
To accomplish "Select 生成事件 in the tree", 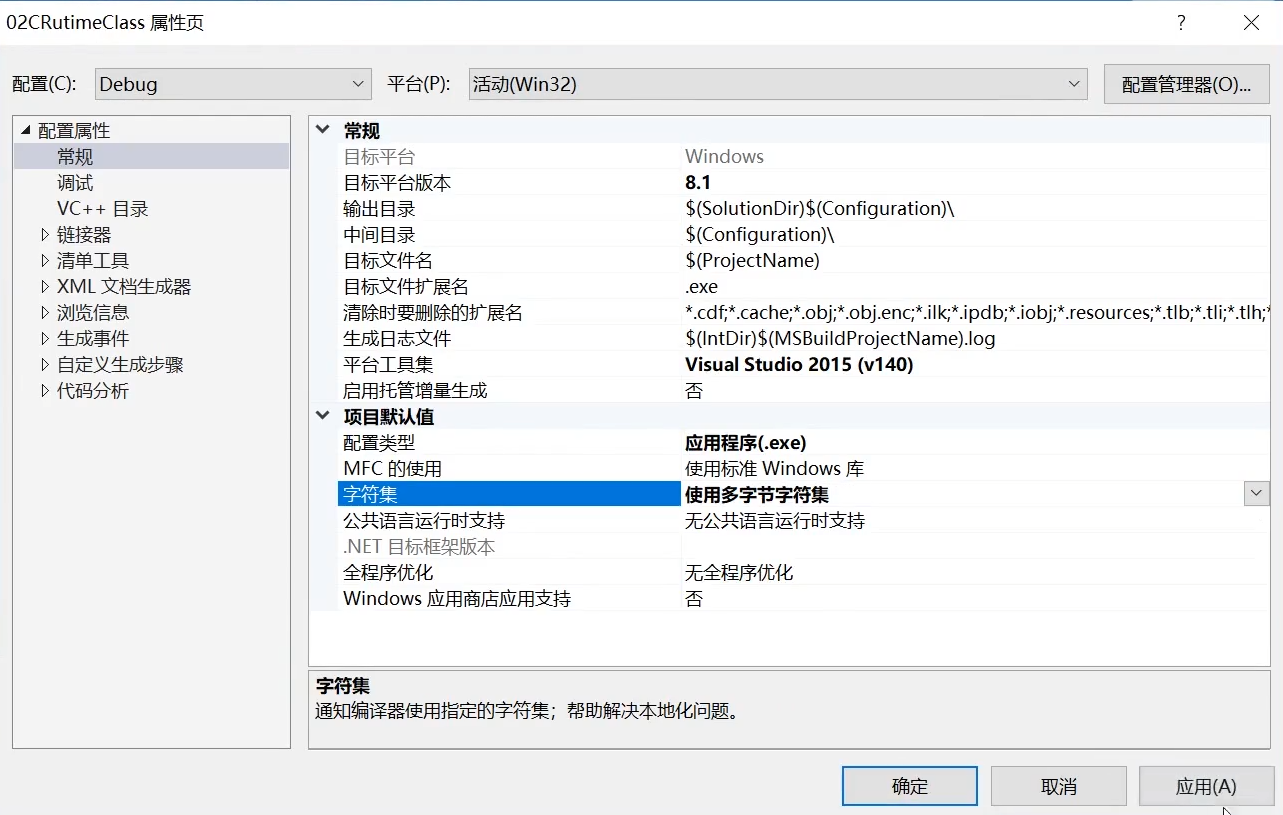I will (90, 338).
